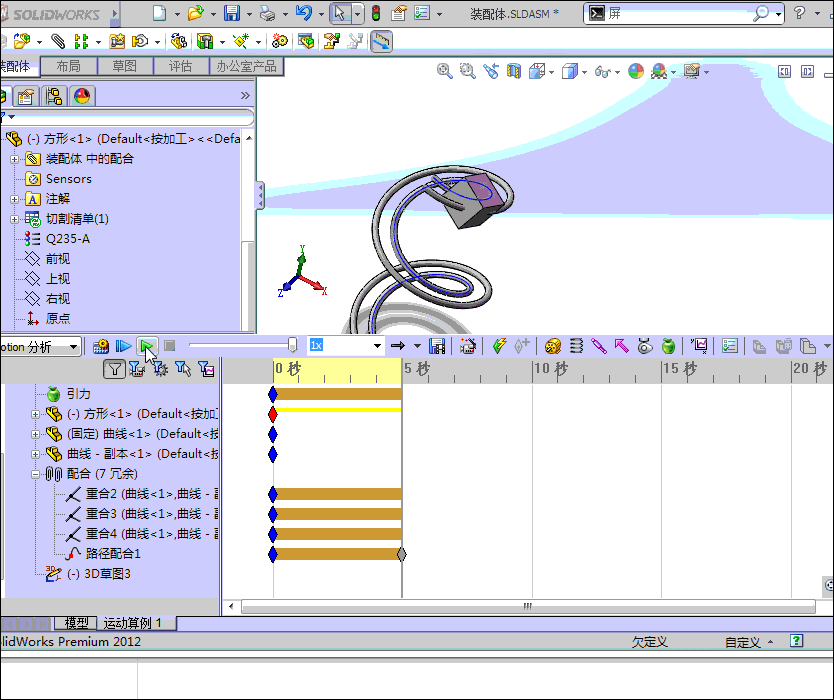
Task: Click the green help question mark in status bar
Action: pyautogui.click(x=796, y=640)
